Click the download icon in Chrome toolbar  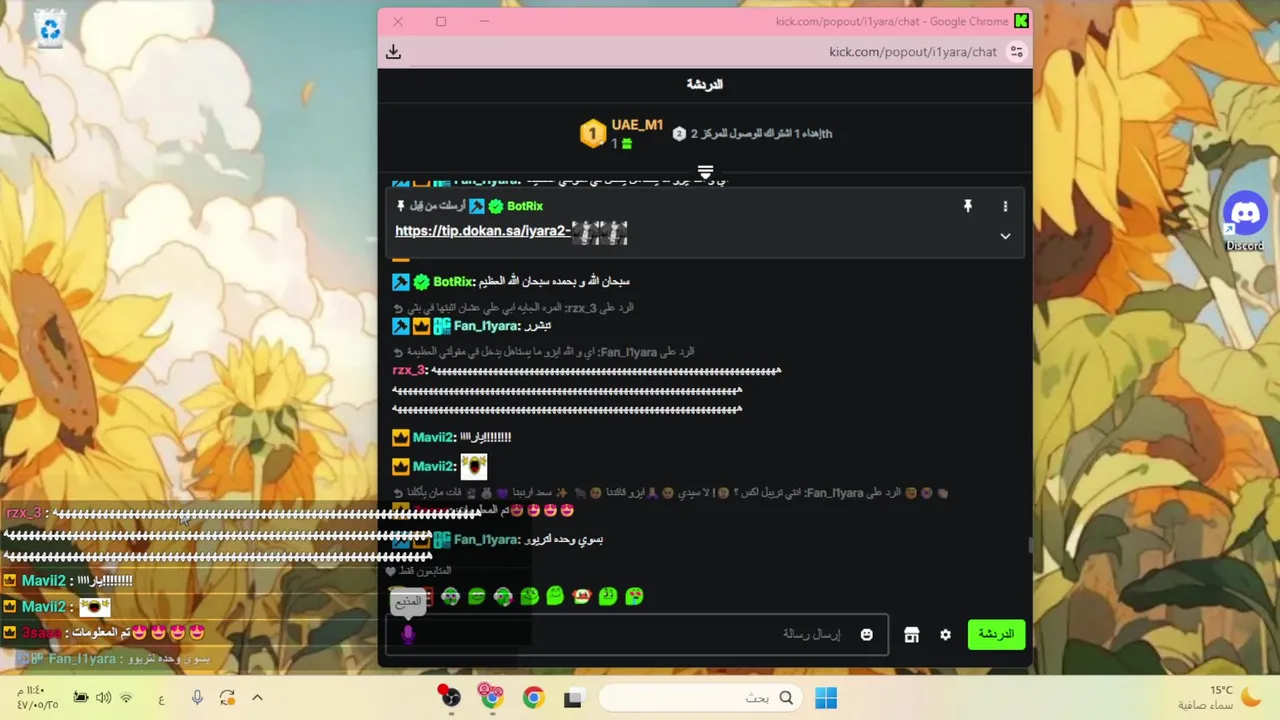coord(393,52)
